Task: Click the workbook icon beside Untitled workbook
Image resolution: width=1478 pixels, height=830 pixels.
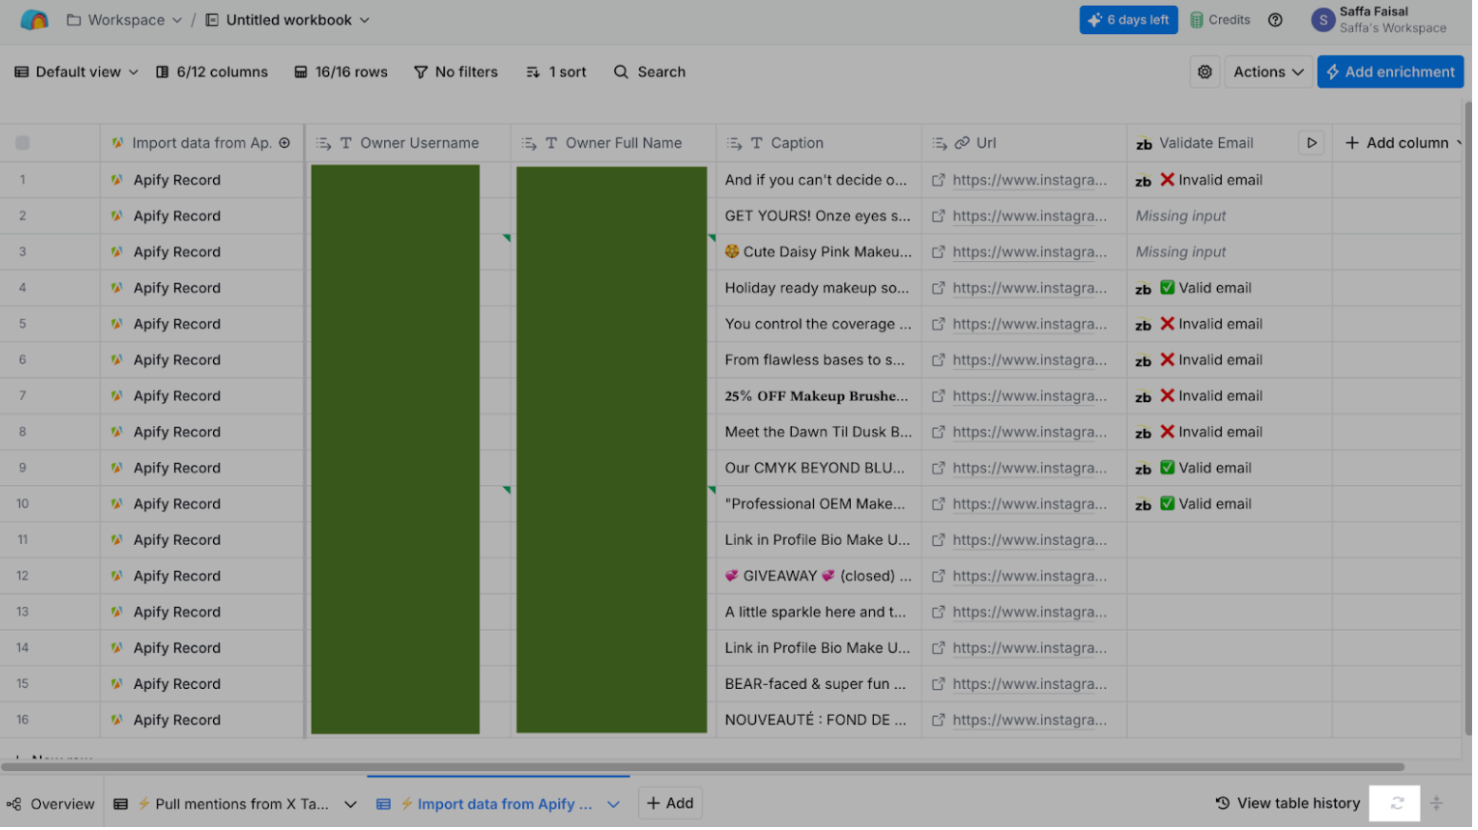Action: click(x=213, y=20)
